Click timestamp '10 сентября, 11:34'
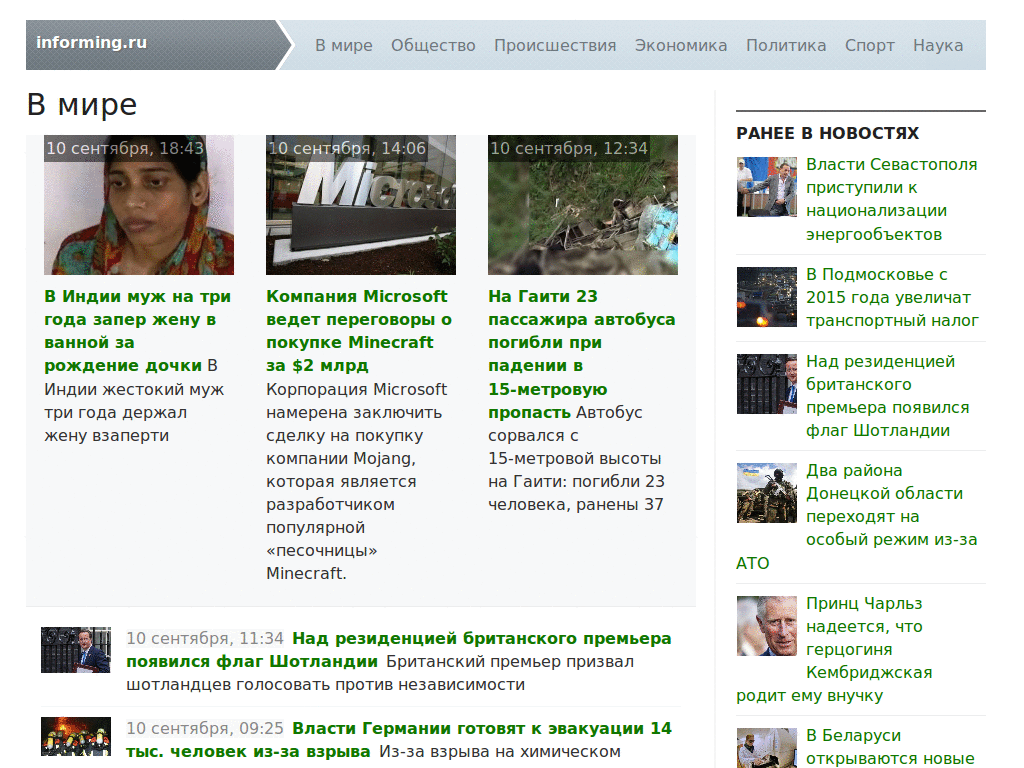1024x768 pixels. 205,639
